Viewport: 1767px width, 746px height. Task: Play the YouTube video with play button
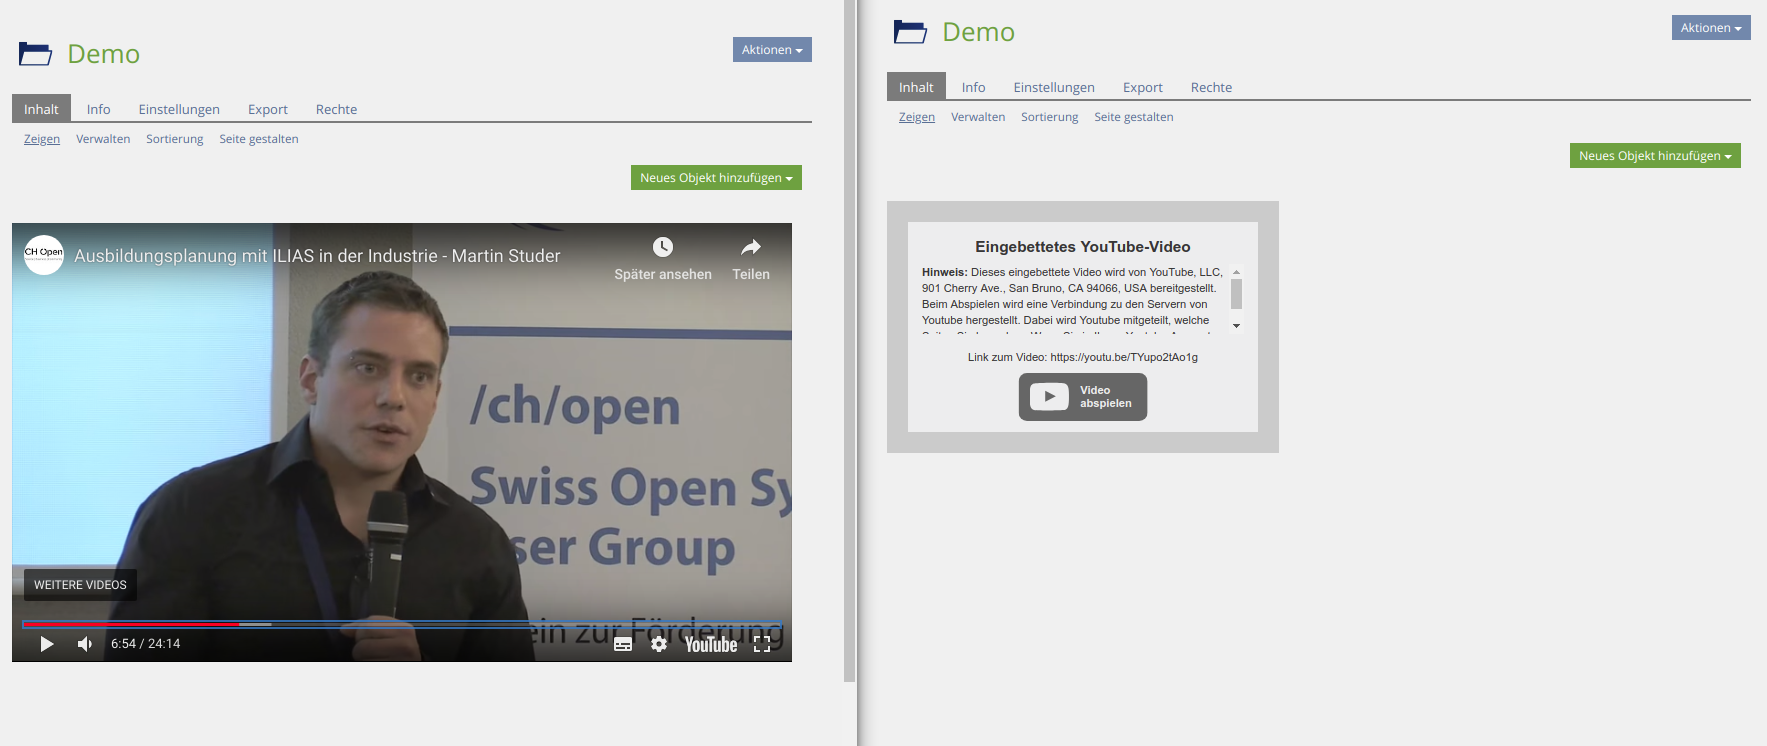coord(47,644)
